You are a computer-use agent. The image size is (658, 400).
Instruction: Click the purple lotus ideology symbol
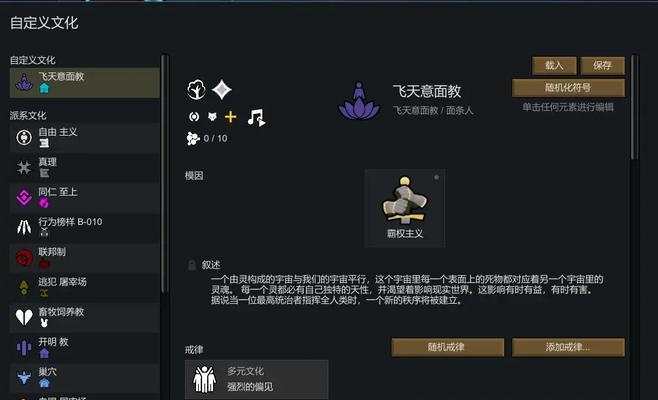point(359,101)
